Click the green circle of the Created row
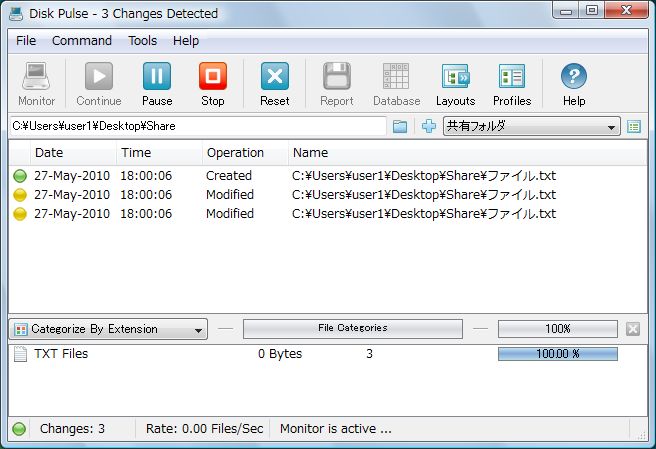The height and width of the screenshot is (449, 656). pyautogui.click(x=20, y=176)
